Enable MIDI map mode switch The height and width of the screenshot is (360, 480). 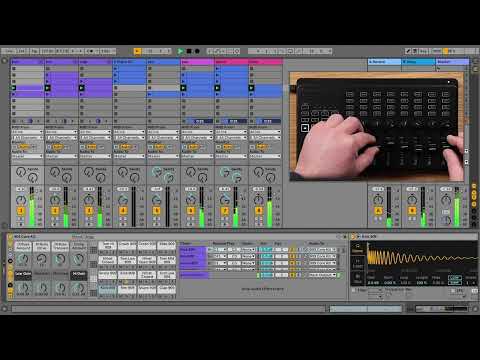[x=437, y=51]
